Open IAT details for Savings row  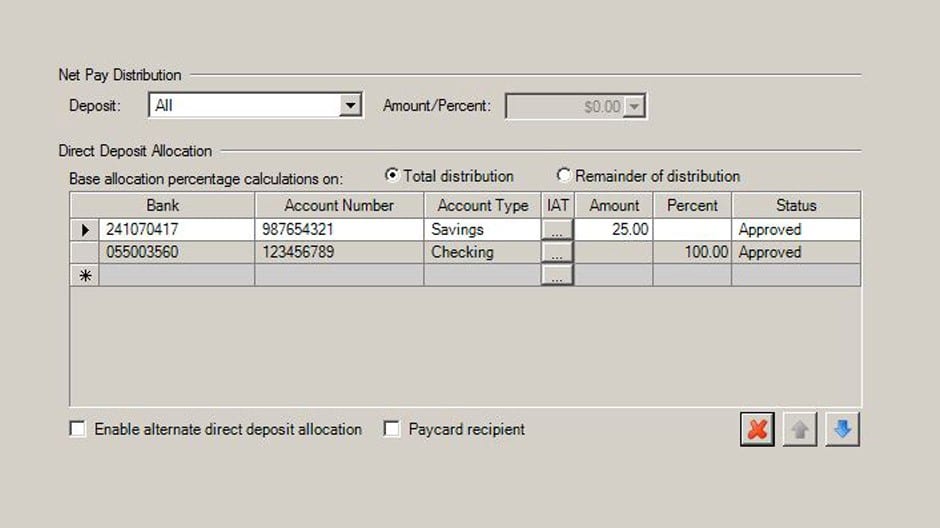[557, 230]
